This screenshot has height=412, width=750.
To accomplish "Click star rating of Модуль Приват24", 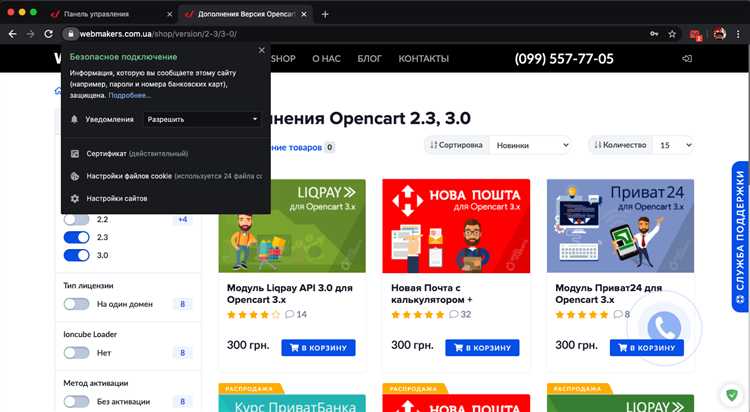I will tap(582, 314).
